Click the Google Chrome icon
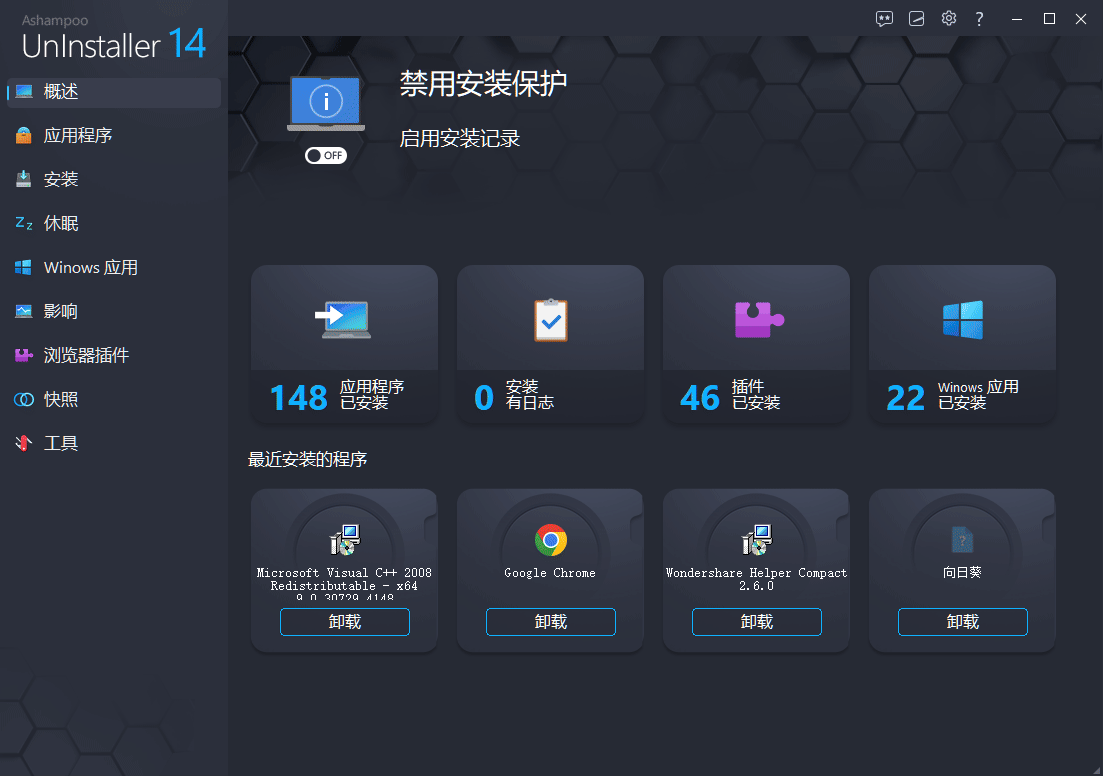1103x776 pixels. coord(551,540)
